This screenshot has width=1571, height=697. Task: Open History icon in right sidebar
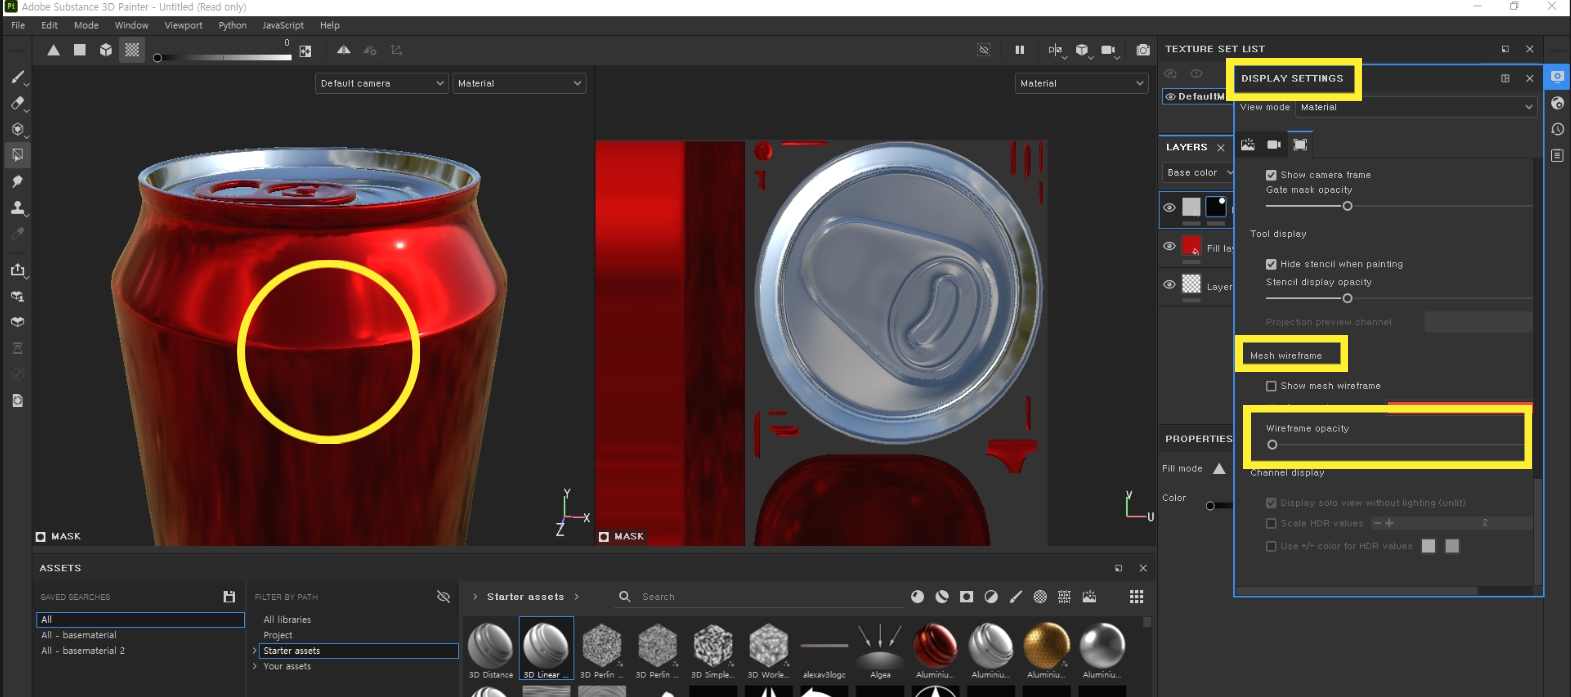[x=1557, y=129]
